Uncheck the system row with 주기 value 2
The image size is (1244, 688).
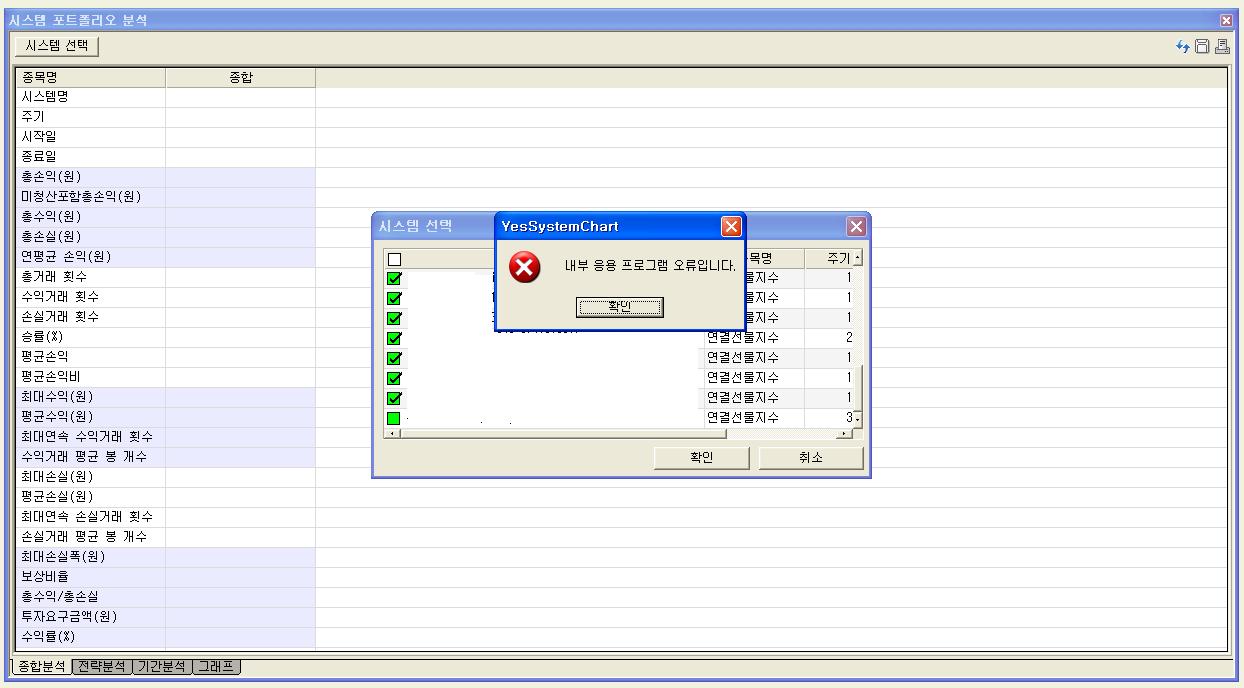pos(394,338)
